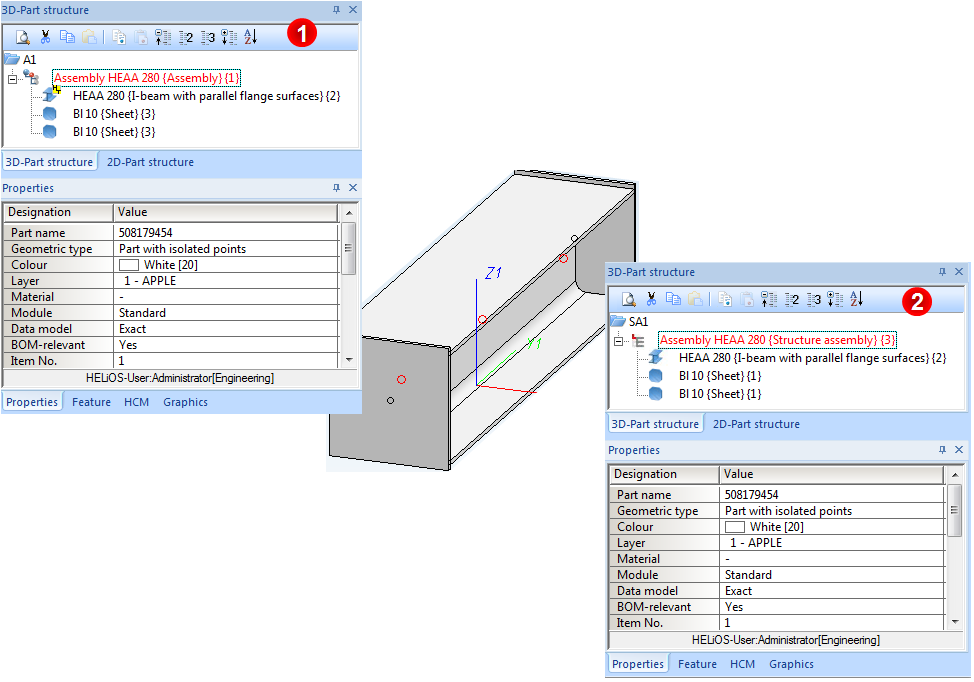Image resolution: width=974 pixels, height=682 pixels.
Task: Click the SA1 folder icon
Action: click(617, 321)
